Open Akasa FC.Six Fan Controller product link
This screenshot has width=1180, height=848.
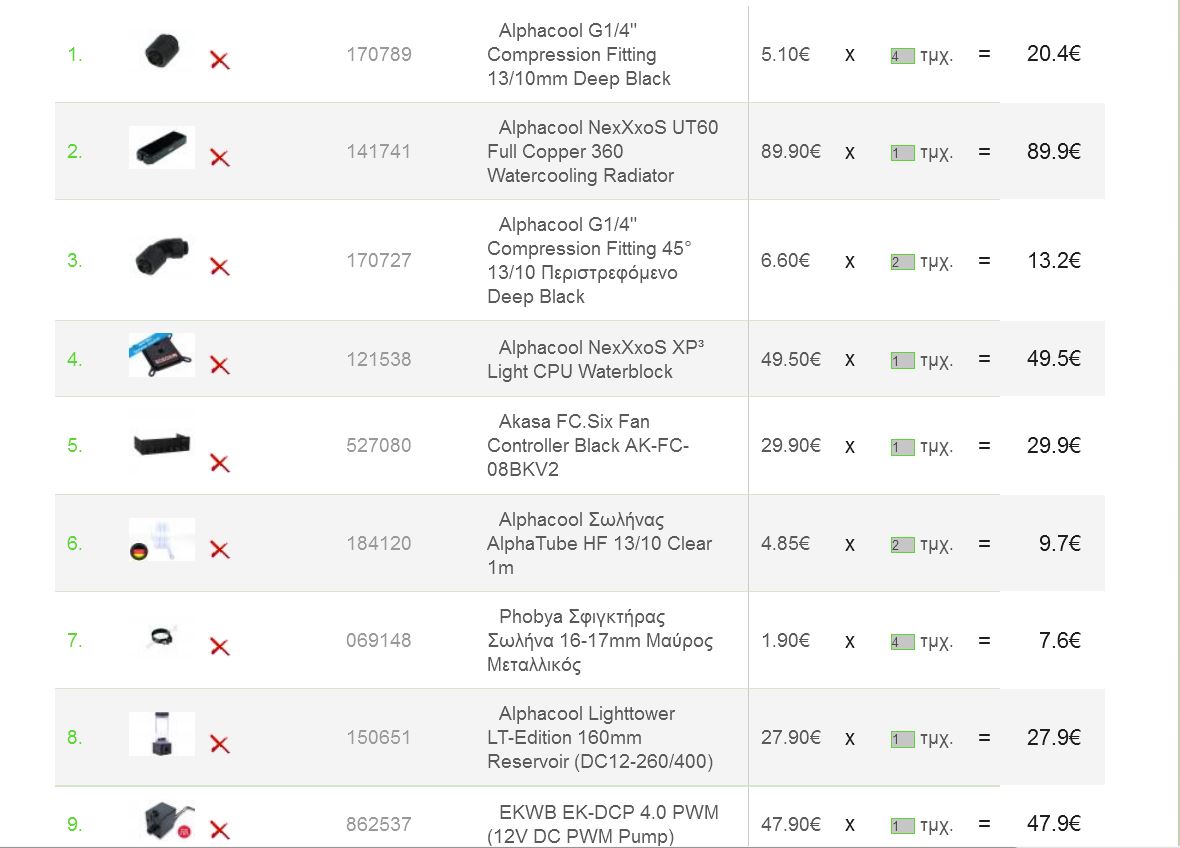coord(588,445)
